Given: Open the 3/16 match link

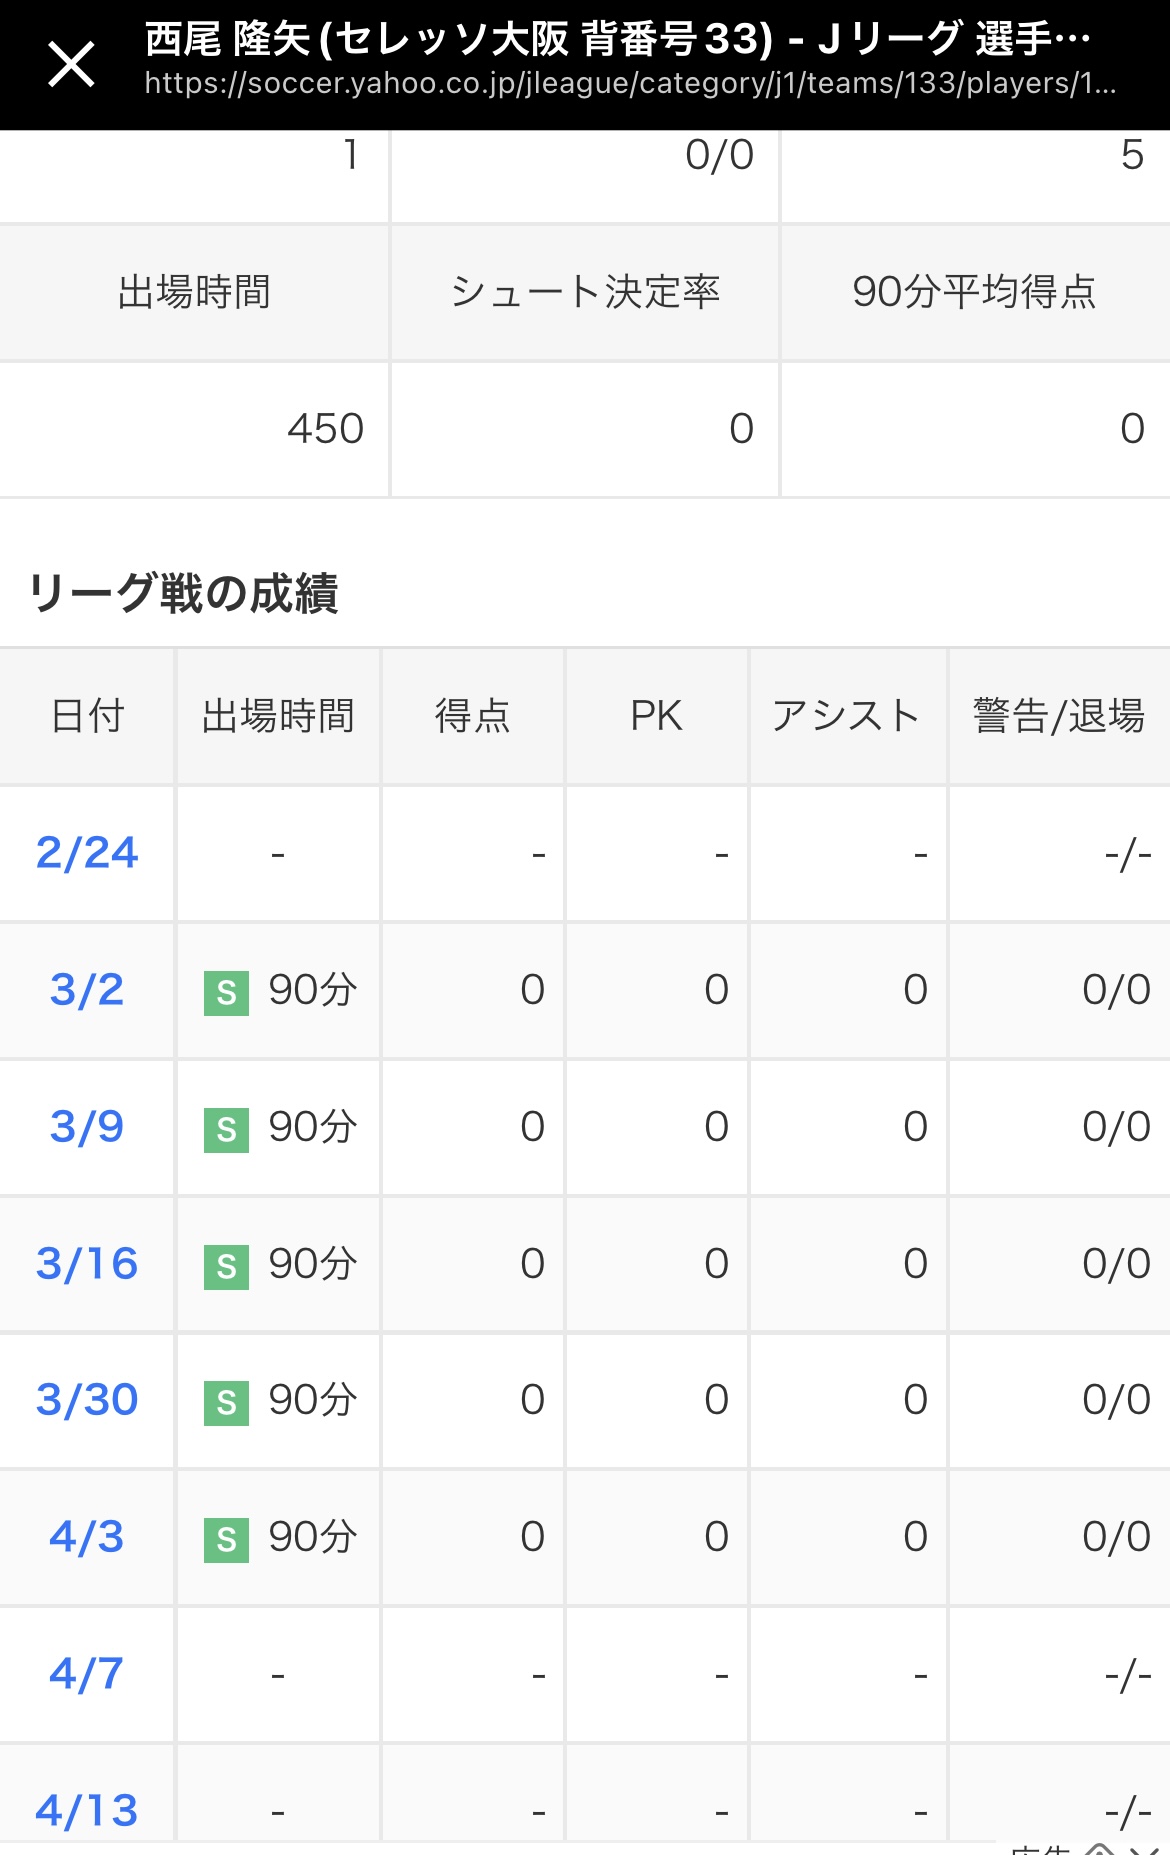Looking at the screenshot, I should (87, 1264).
